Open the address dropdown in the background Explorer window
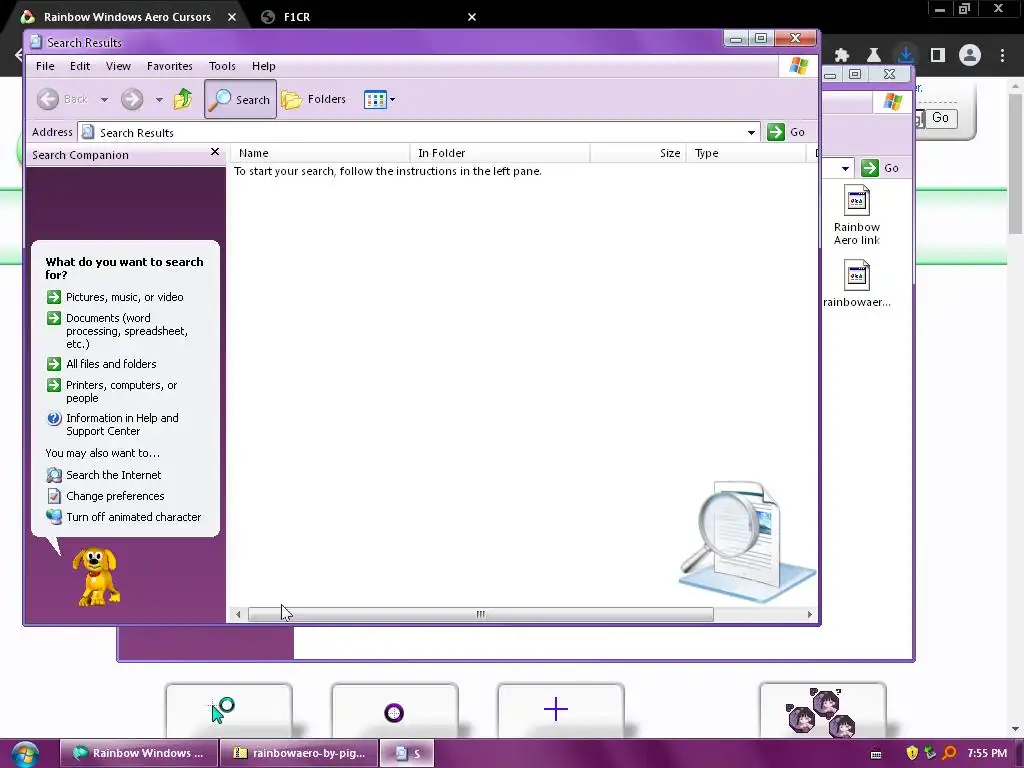Viewport: 1024px width, 768px height. coord(845,168)
